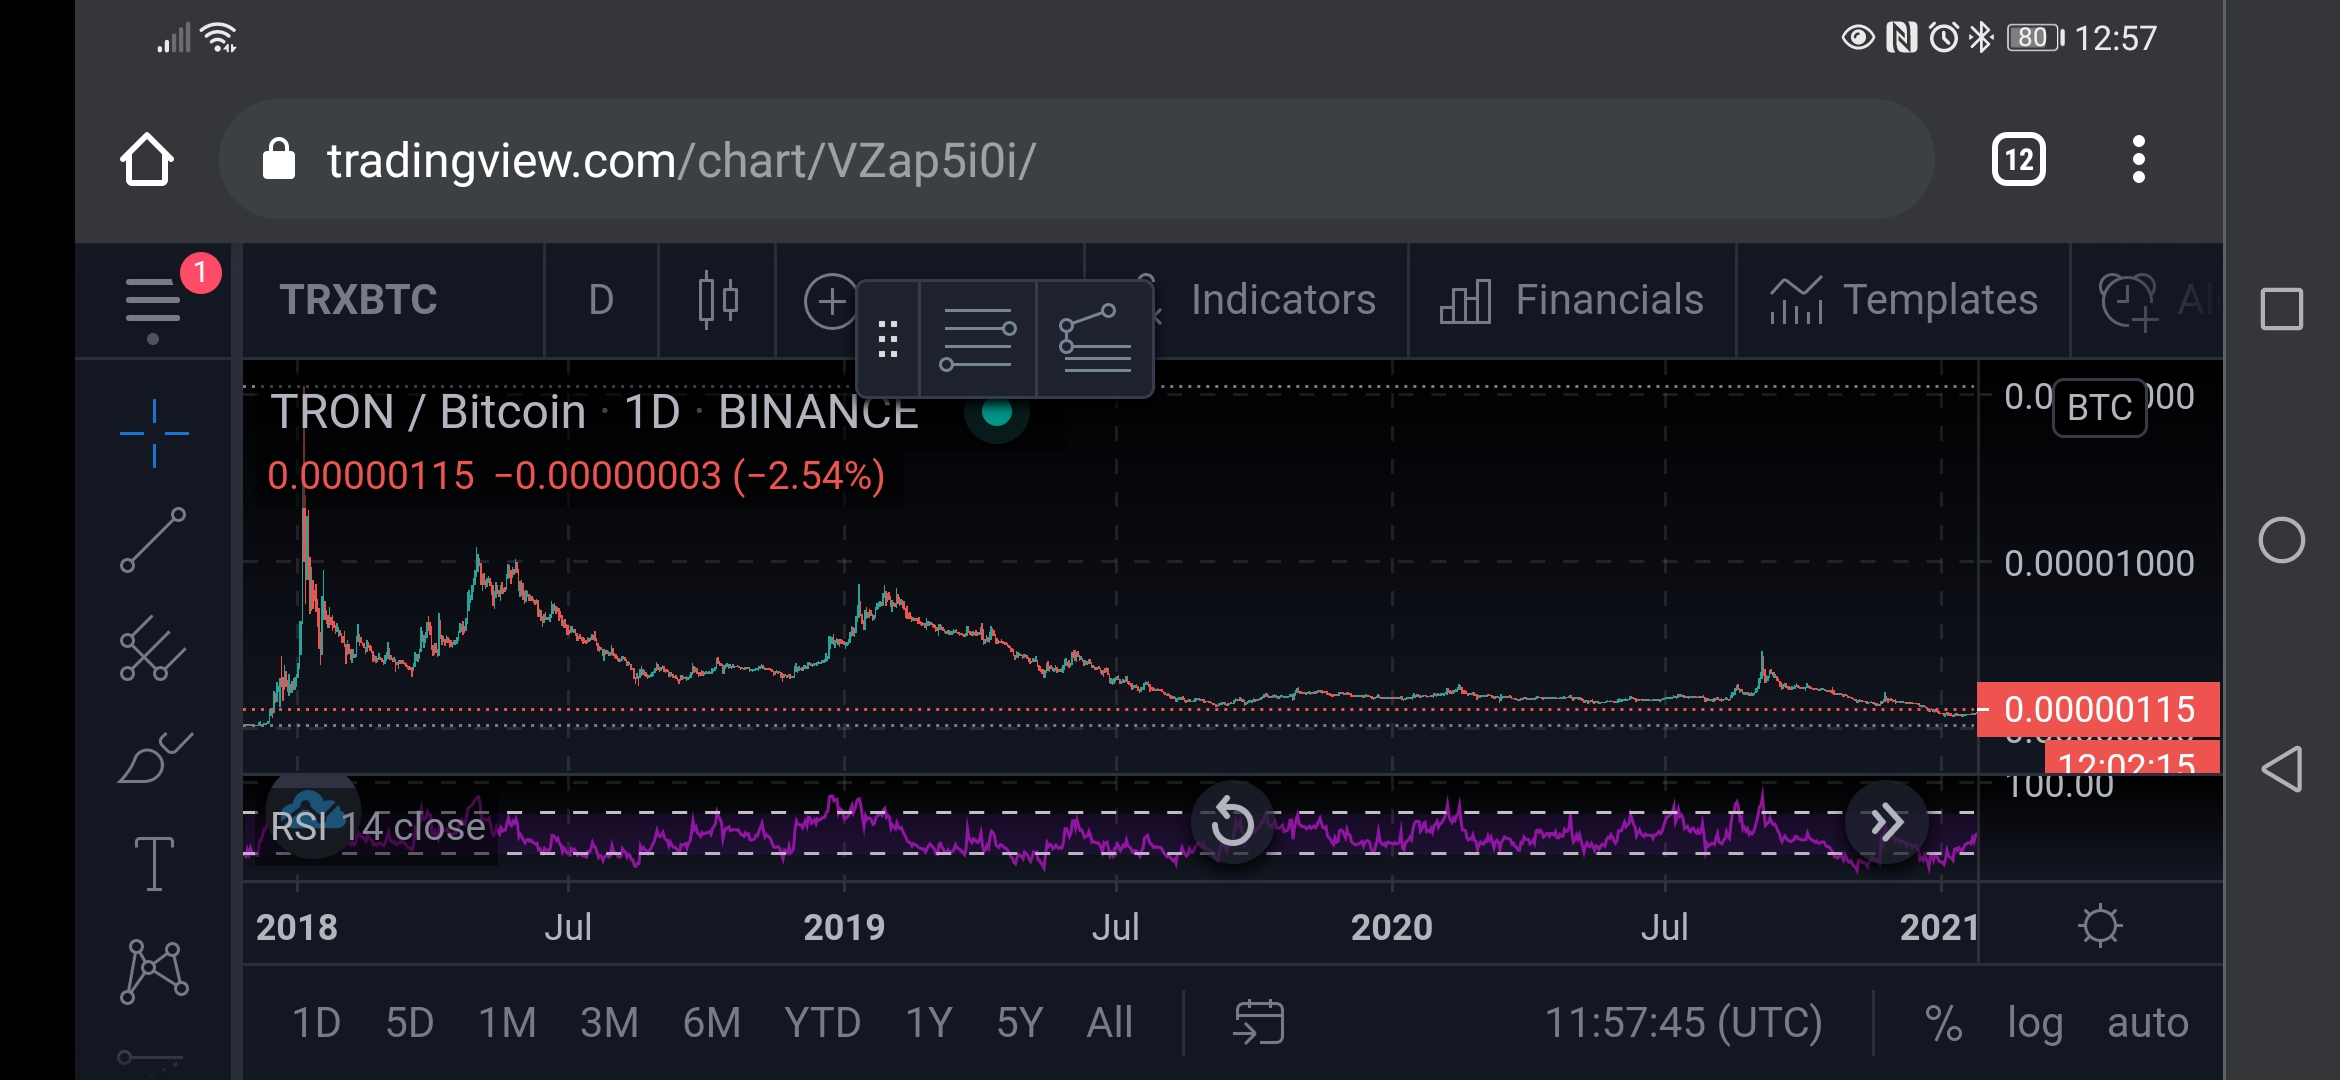Screen dimensions: 2340x1080
Task: Tap the address bar URL field
Action: tap(1076, 160)
